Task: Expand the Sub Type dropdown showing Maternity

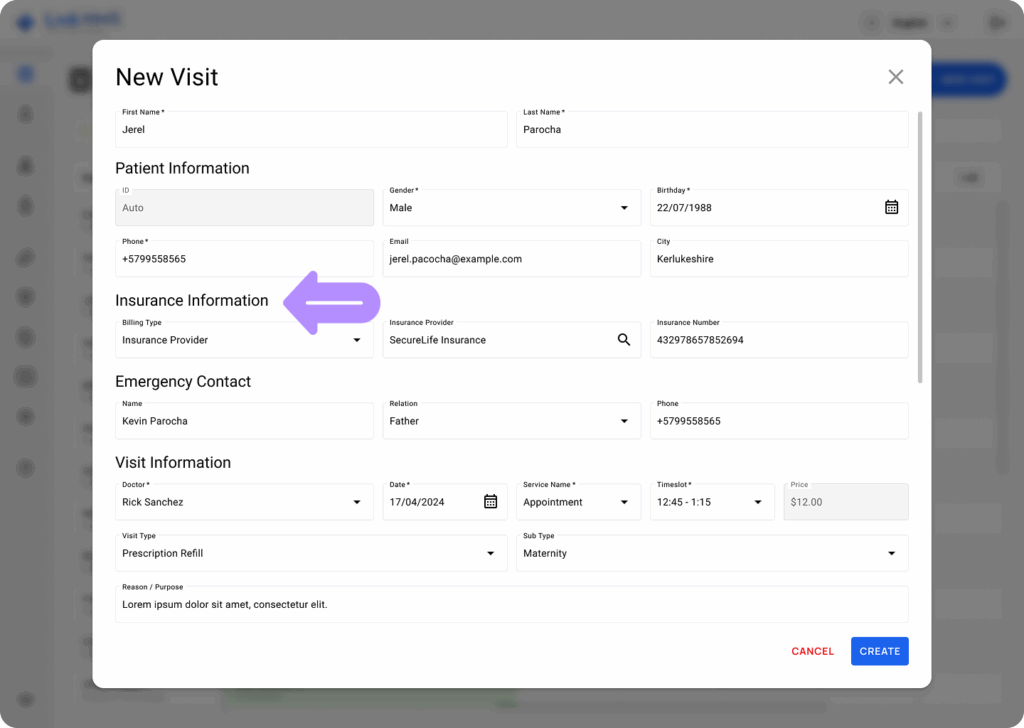Action: [891, 553]
